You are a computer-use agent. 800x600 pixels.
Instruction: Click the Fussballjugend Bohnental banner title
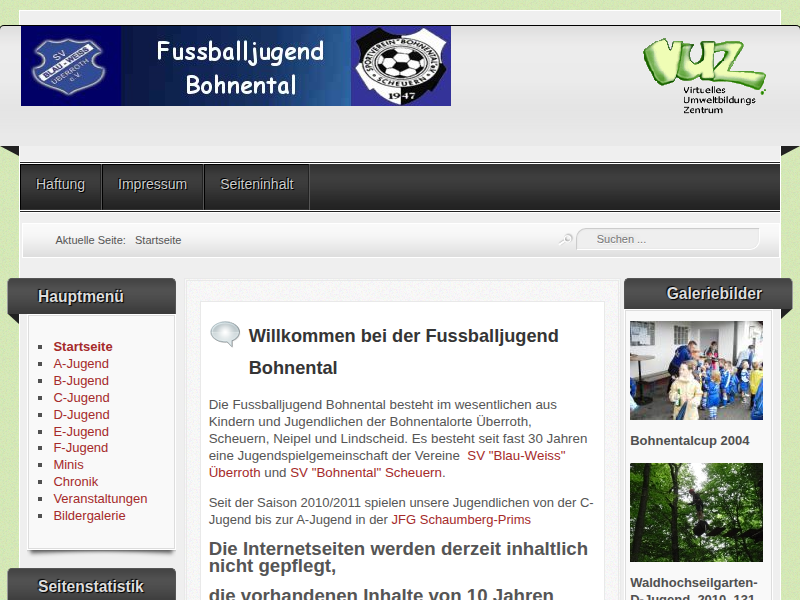240,66
